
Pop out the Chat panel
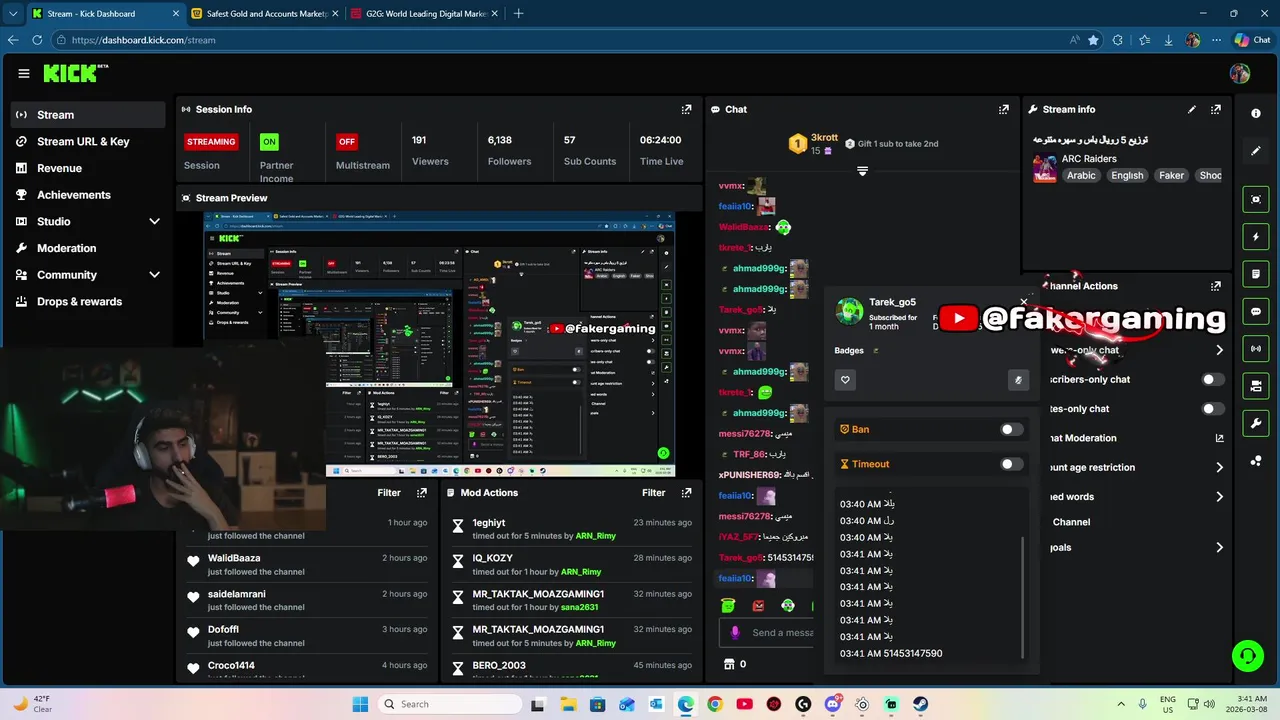coord(1004,109)
